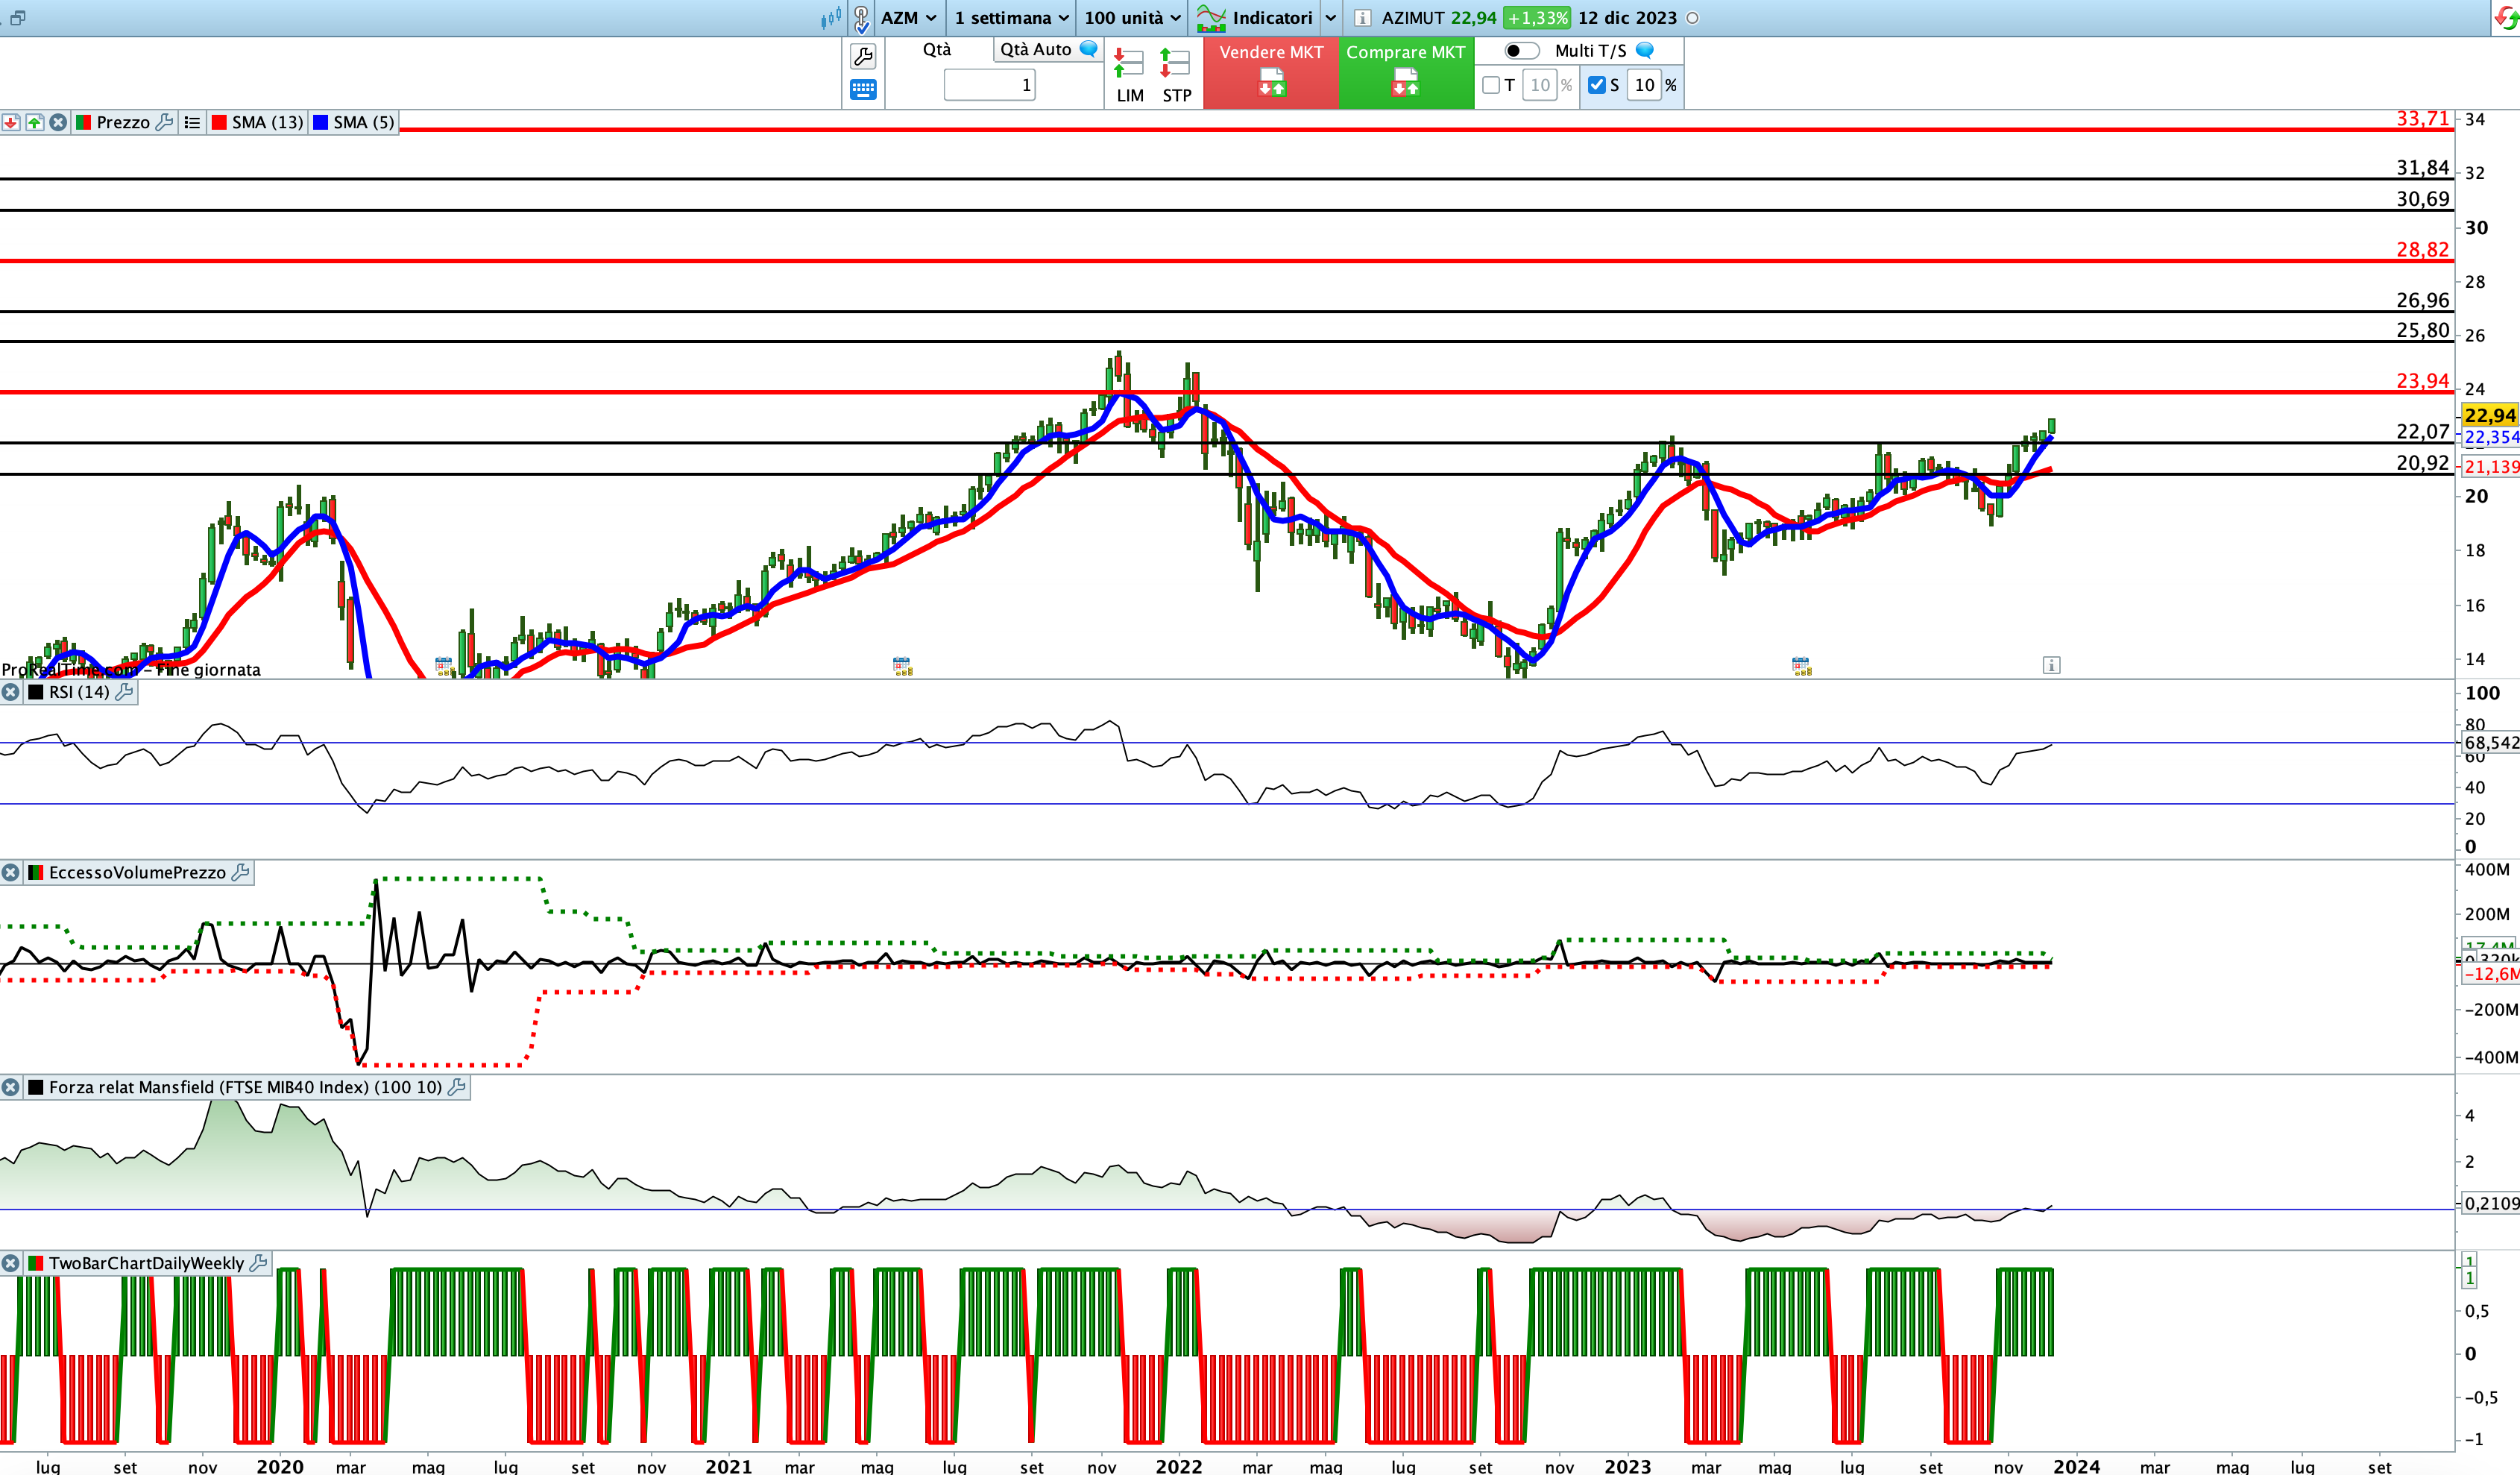2520x1475 pixels.
Task: Click the info marker below last candle
Action: (x=2051, y=665)
